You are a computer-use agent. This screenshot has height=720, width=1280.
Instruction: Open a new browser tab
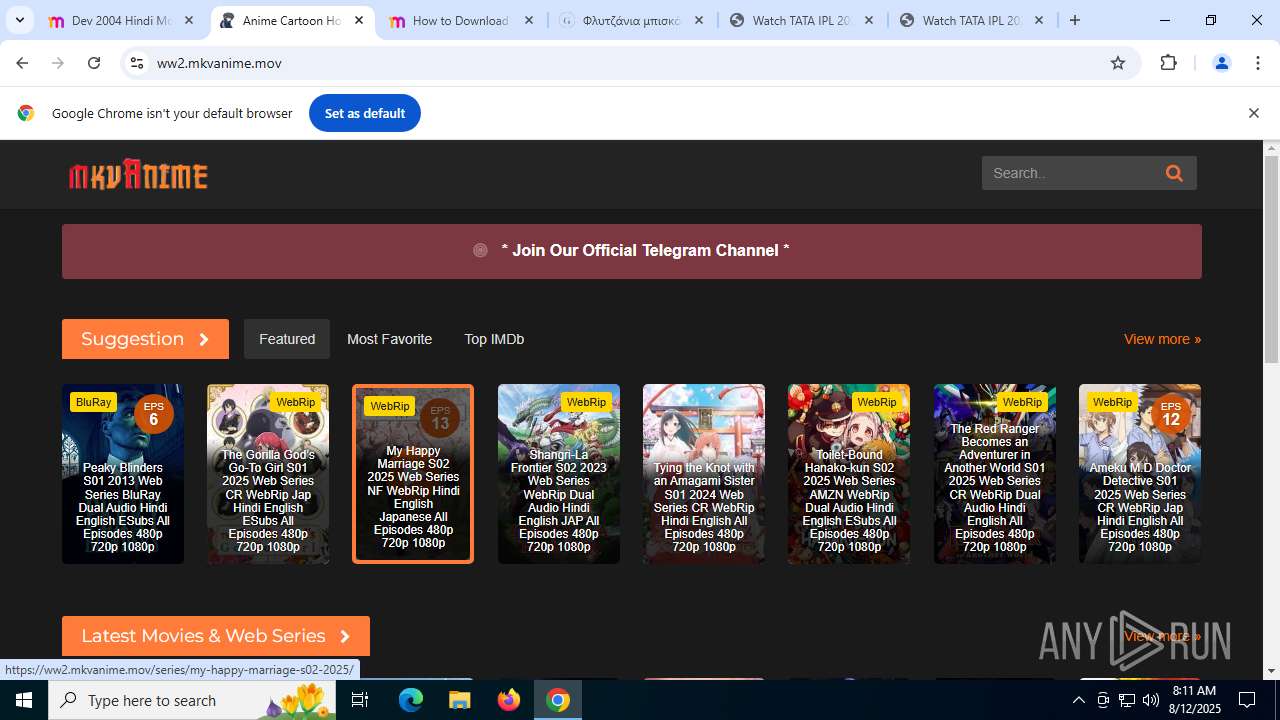pos(1075,20)
